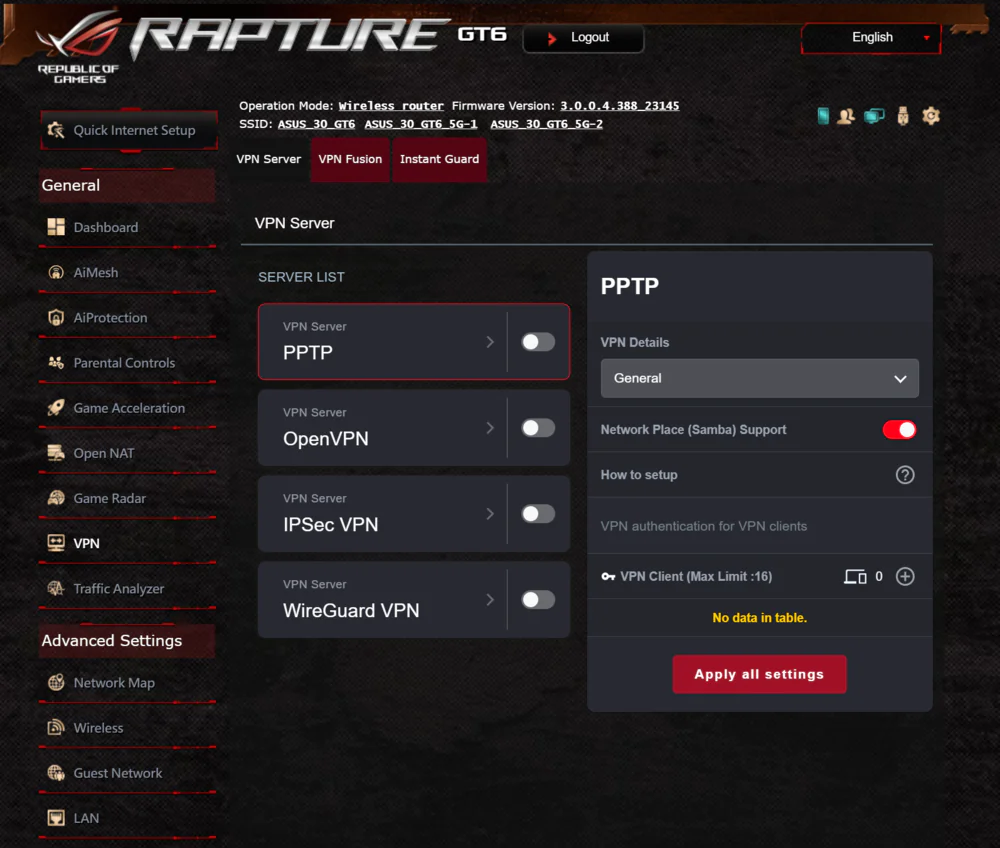This screenshot has width=1000, height=848.
Task: Click the LAN sidebar icon
Action: pyautogui.click(x=56, y=818)
